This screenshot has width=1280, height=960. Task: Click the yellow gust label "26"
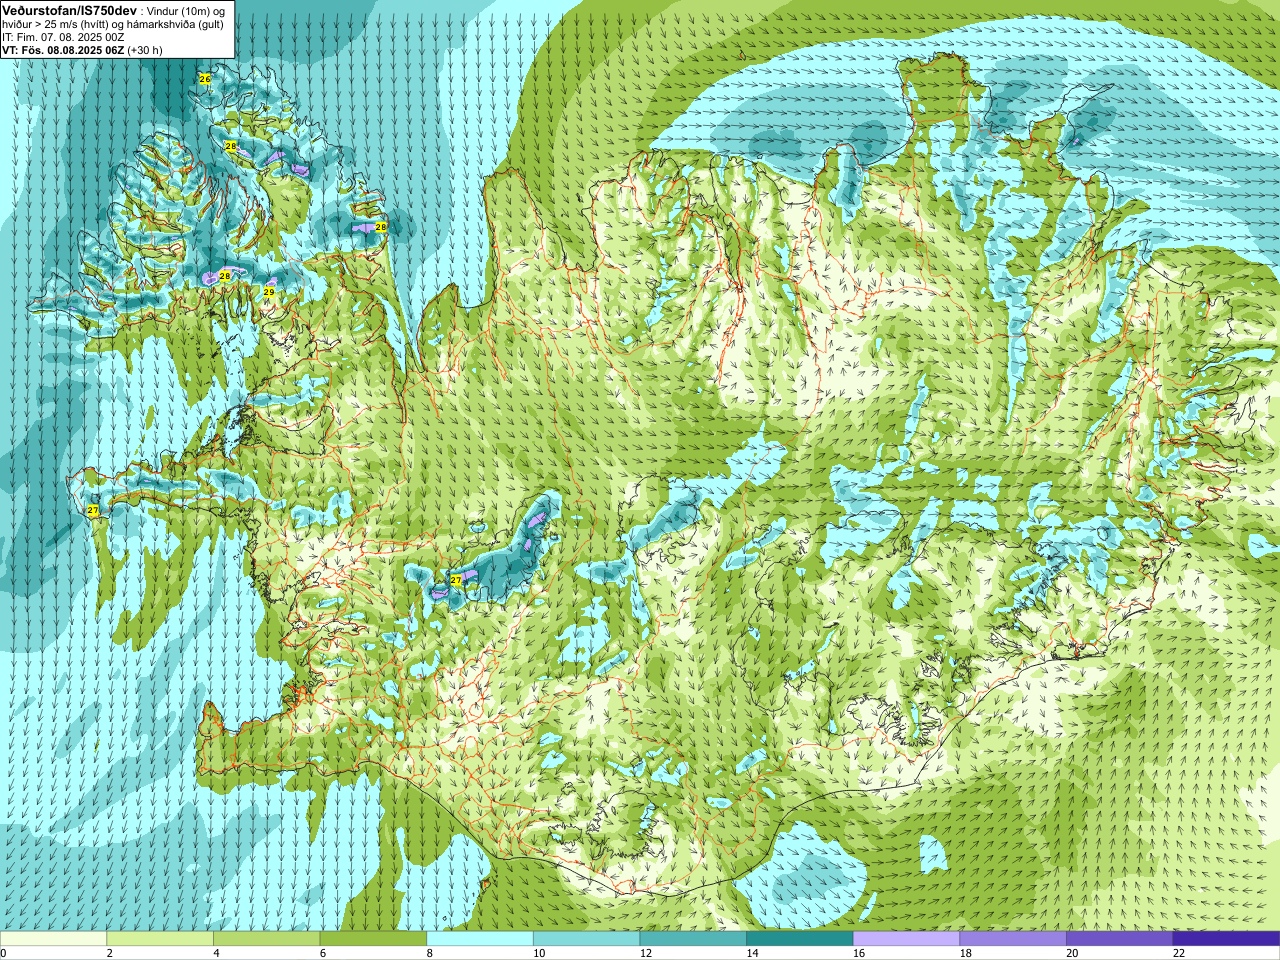(205, 78)
